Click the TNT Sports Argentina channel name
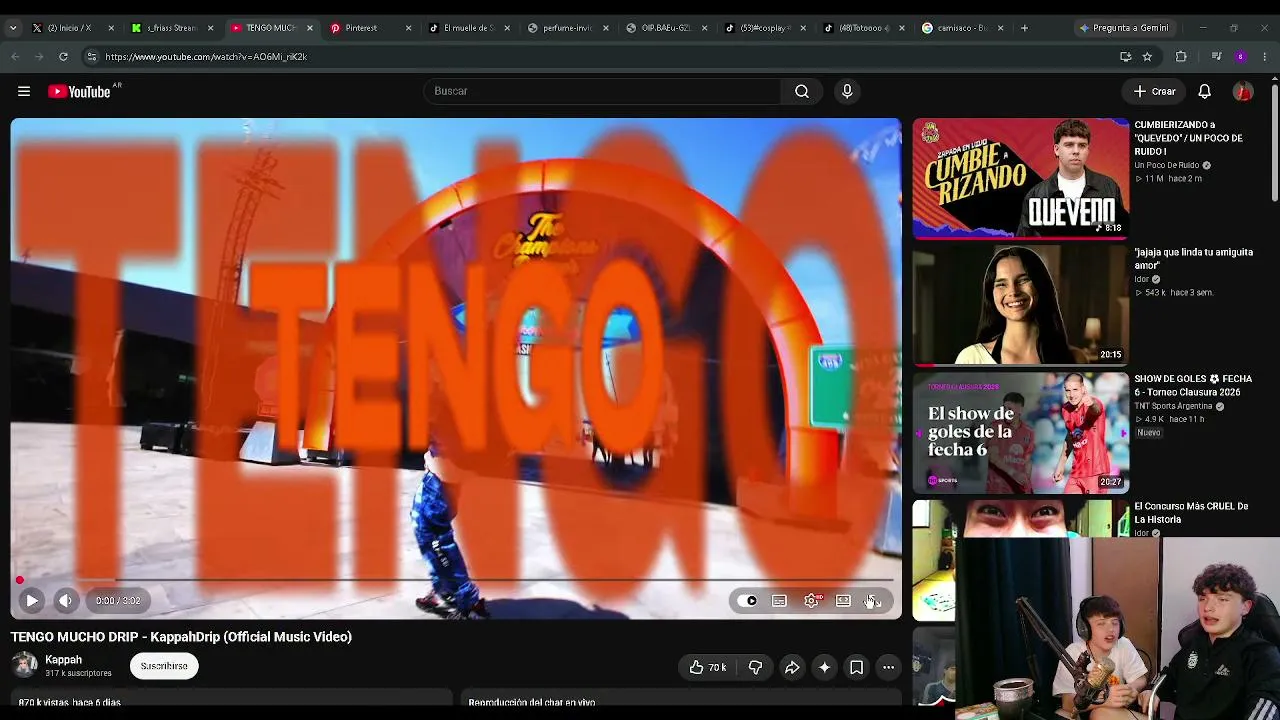 (1173, 406)
